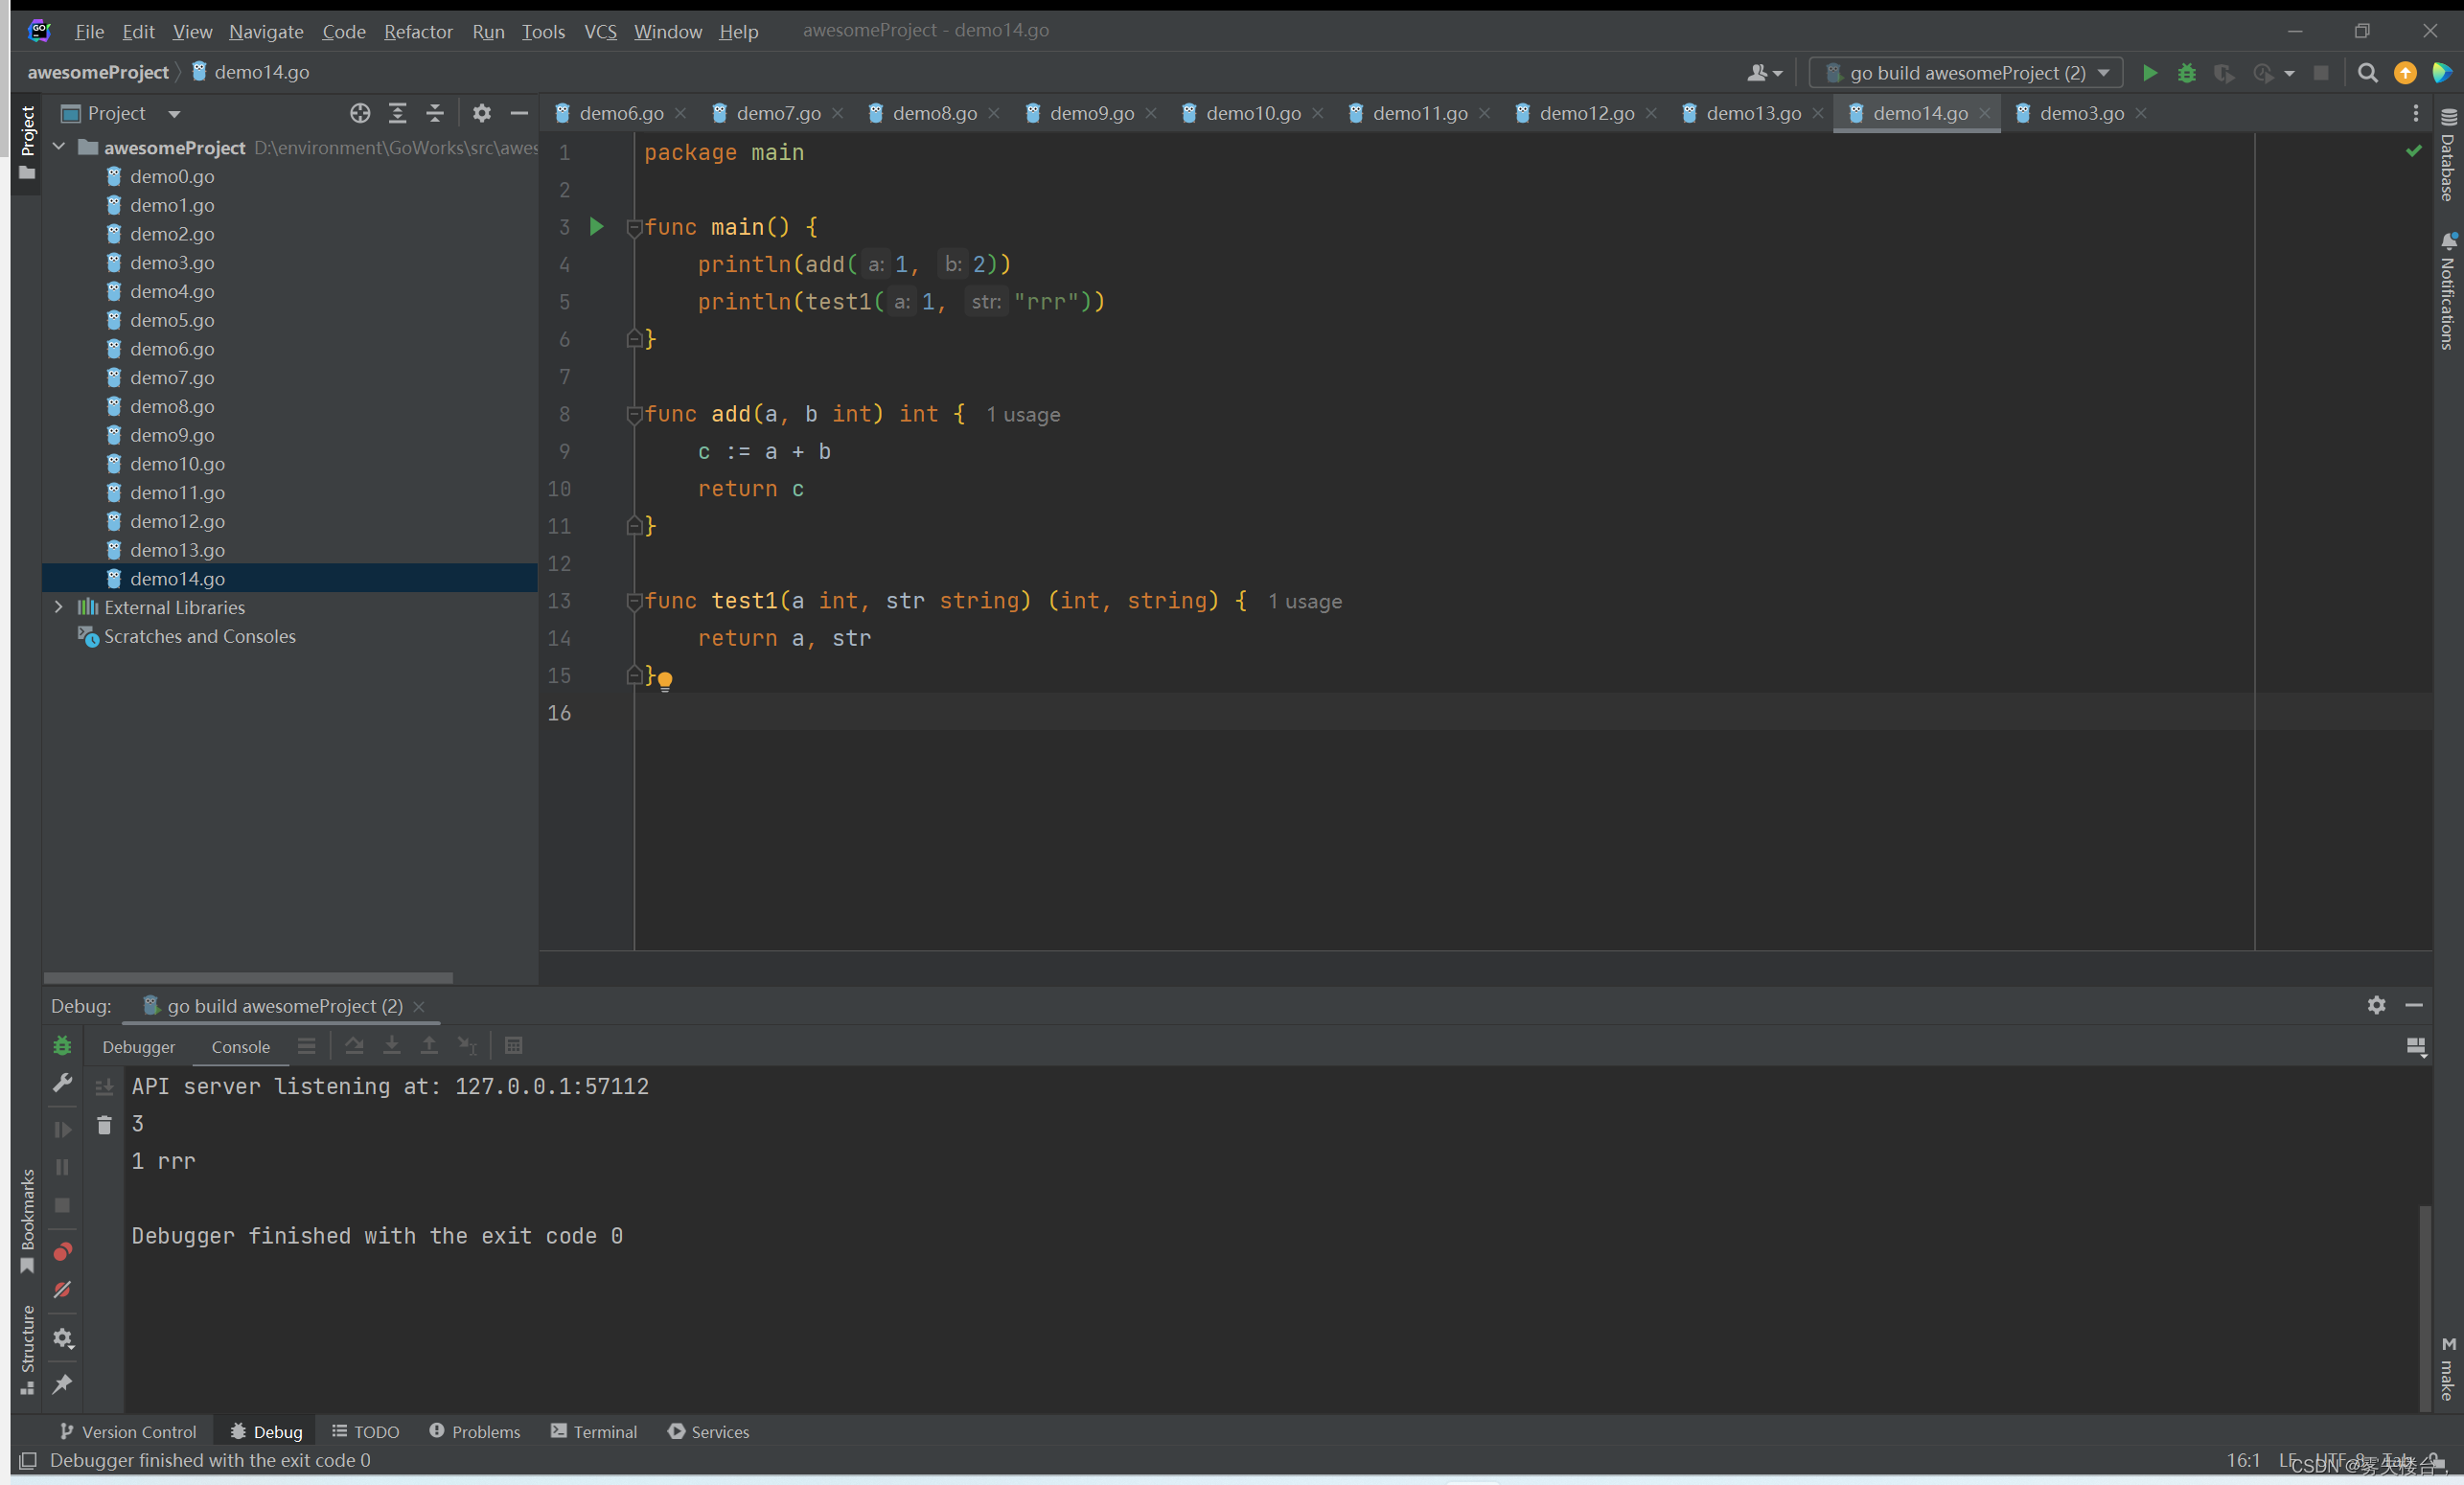
Task: Modify run configuration wrench icon
Action: pyautogui.click(x=62, y=1083)
